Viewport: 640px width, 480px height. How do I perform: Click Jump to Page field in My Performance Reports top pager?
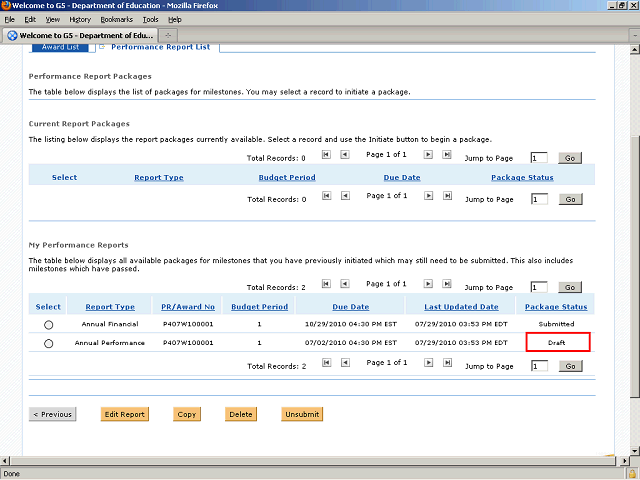point(539,287)
